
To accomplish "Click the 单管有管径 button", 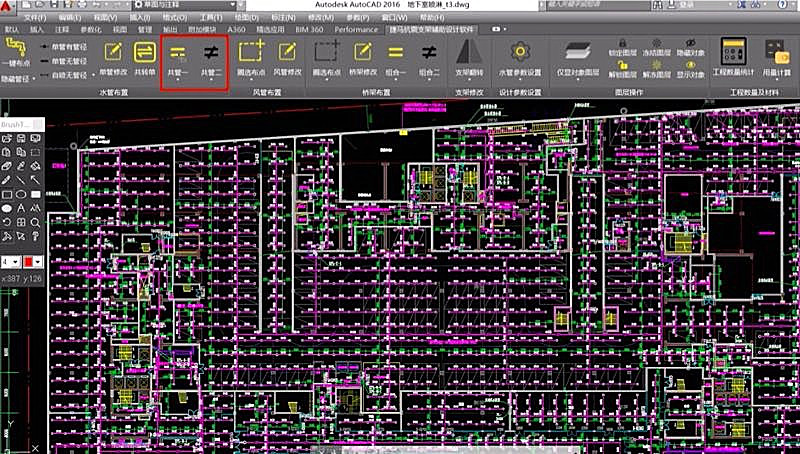I will tap(66, 46).
